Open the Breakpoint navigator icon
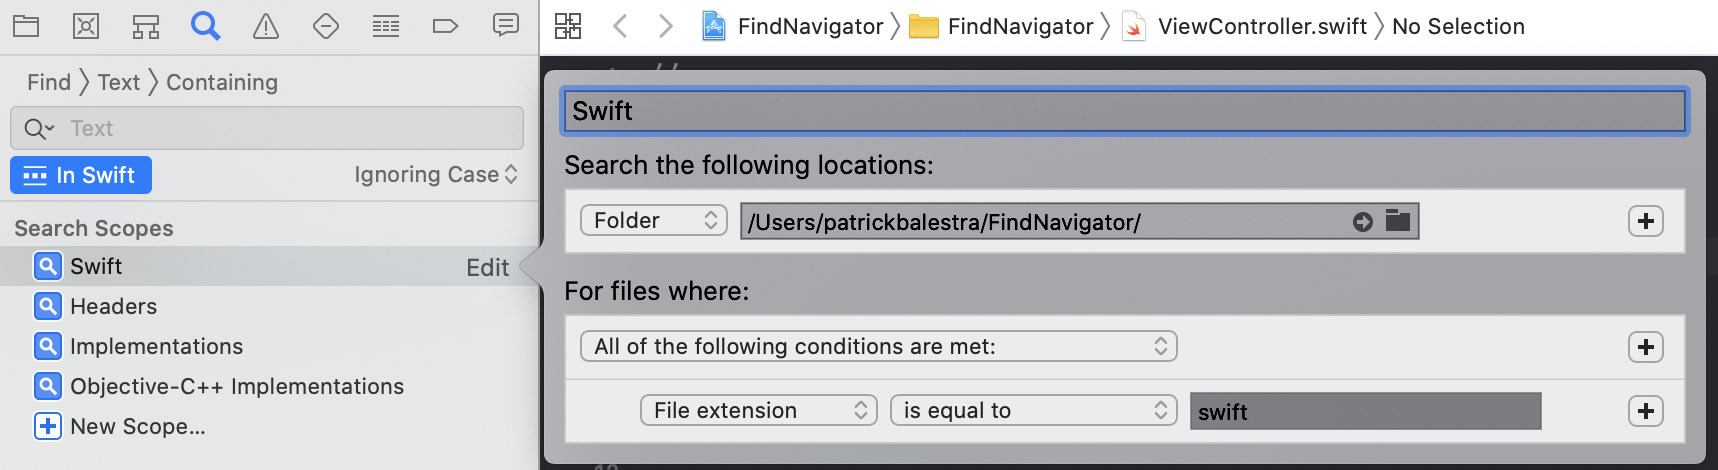The height and width of the screenshot is (470, 1718). click(446, 26)
